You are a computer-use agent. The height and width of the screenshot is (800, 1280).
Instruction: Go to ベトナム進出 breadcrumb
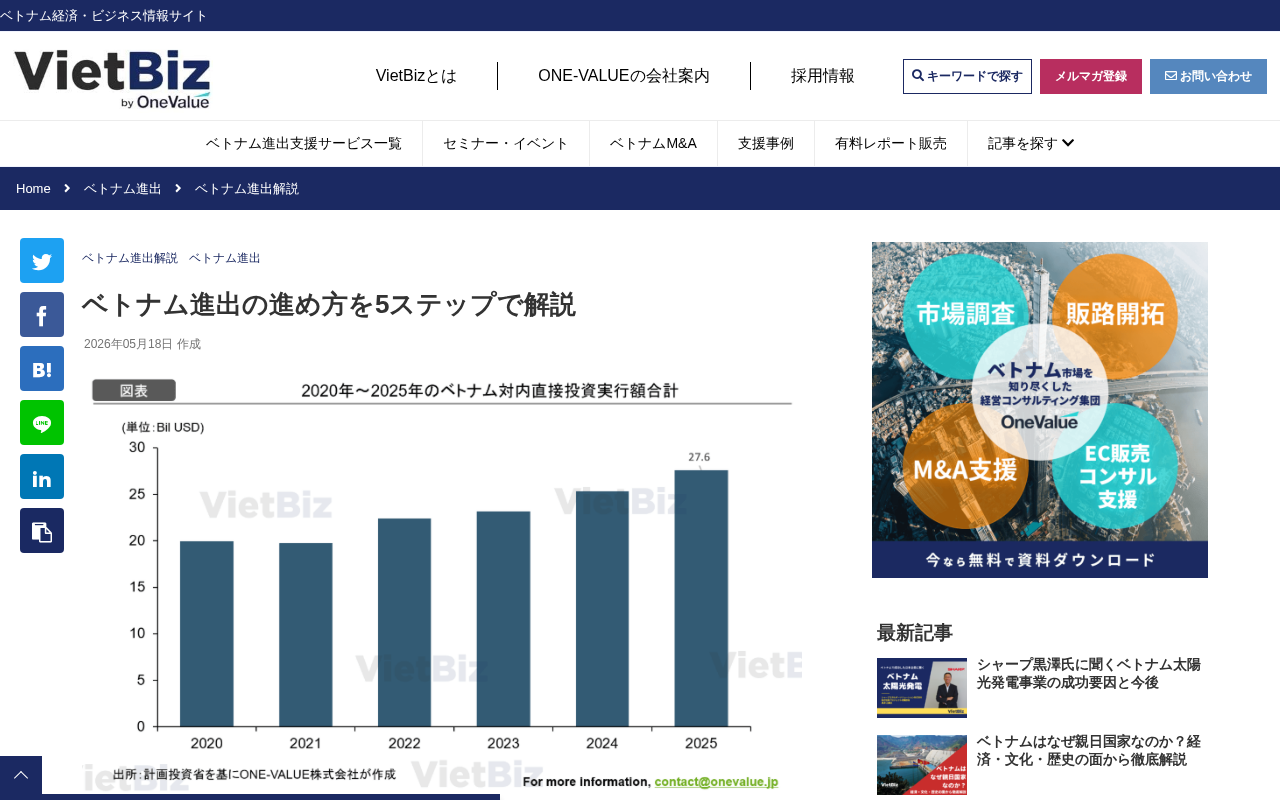tap(123, 188)
